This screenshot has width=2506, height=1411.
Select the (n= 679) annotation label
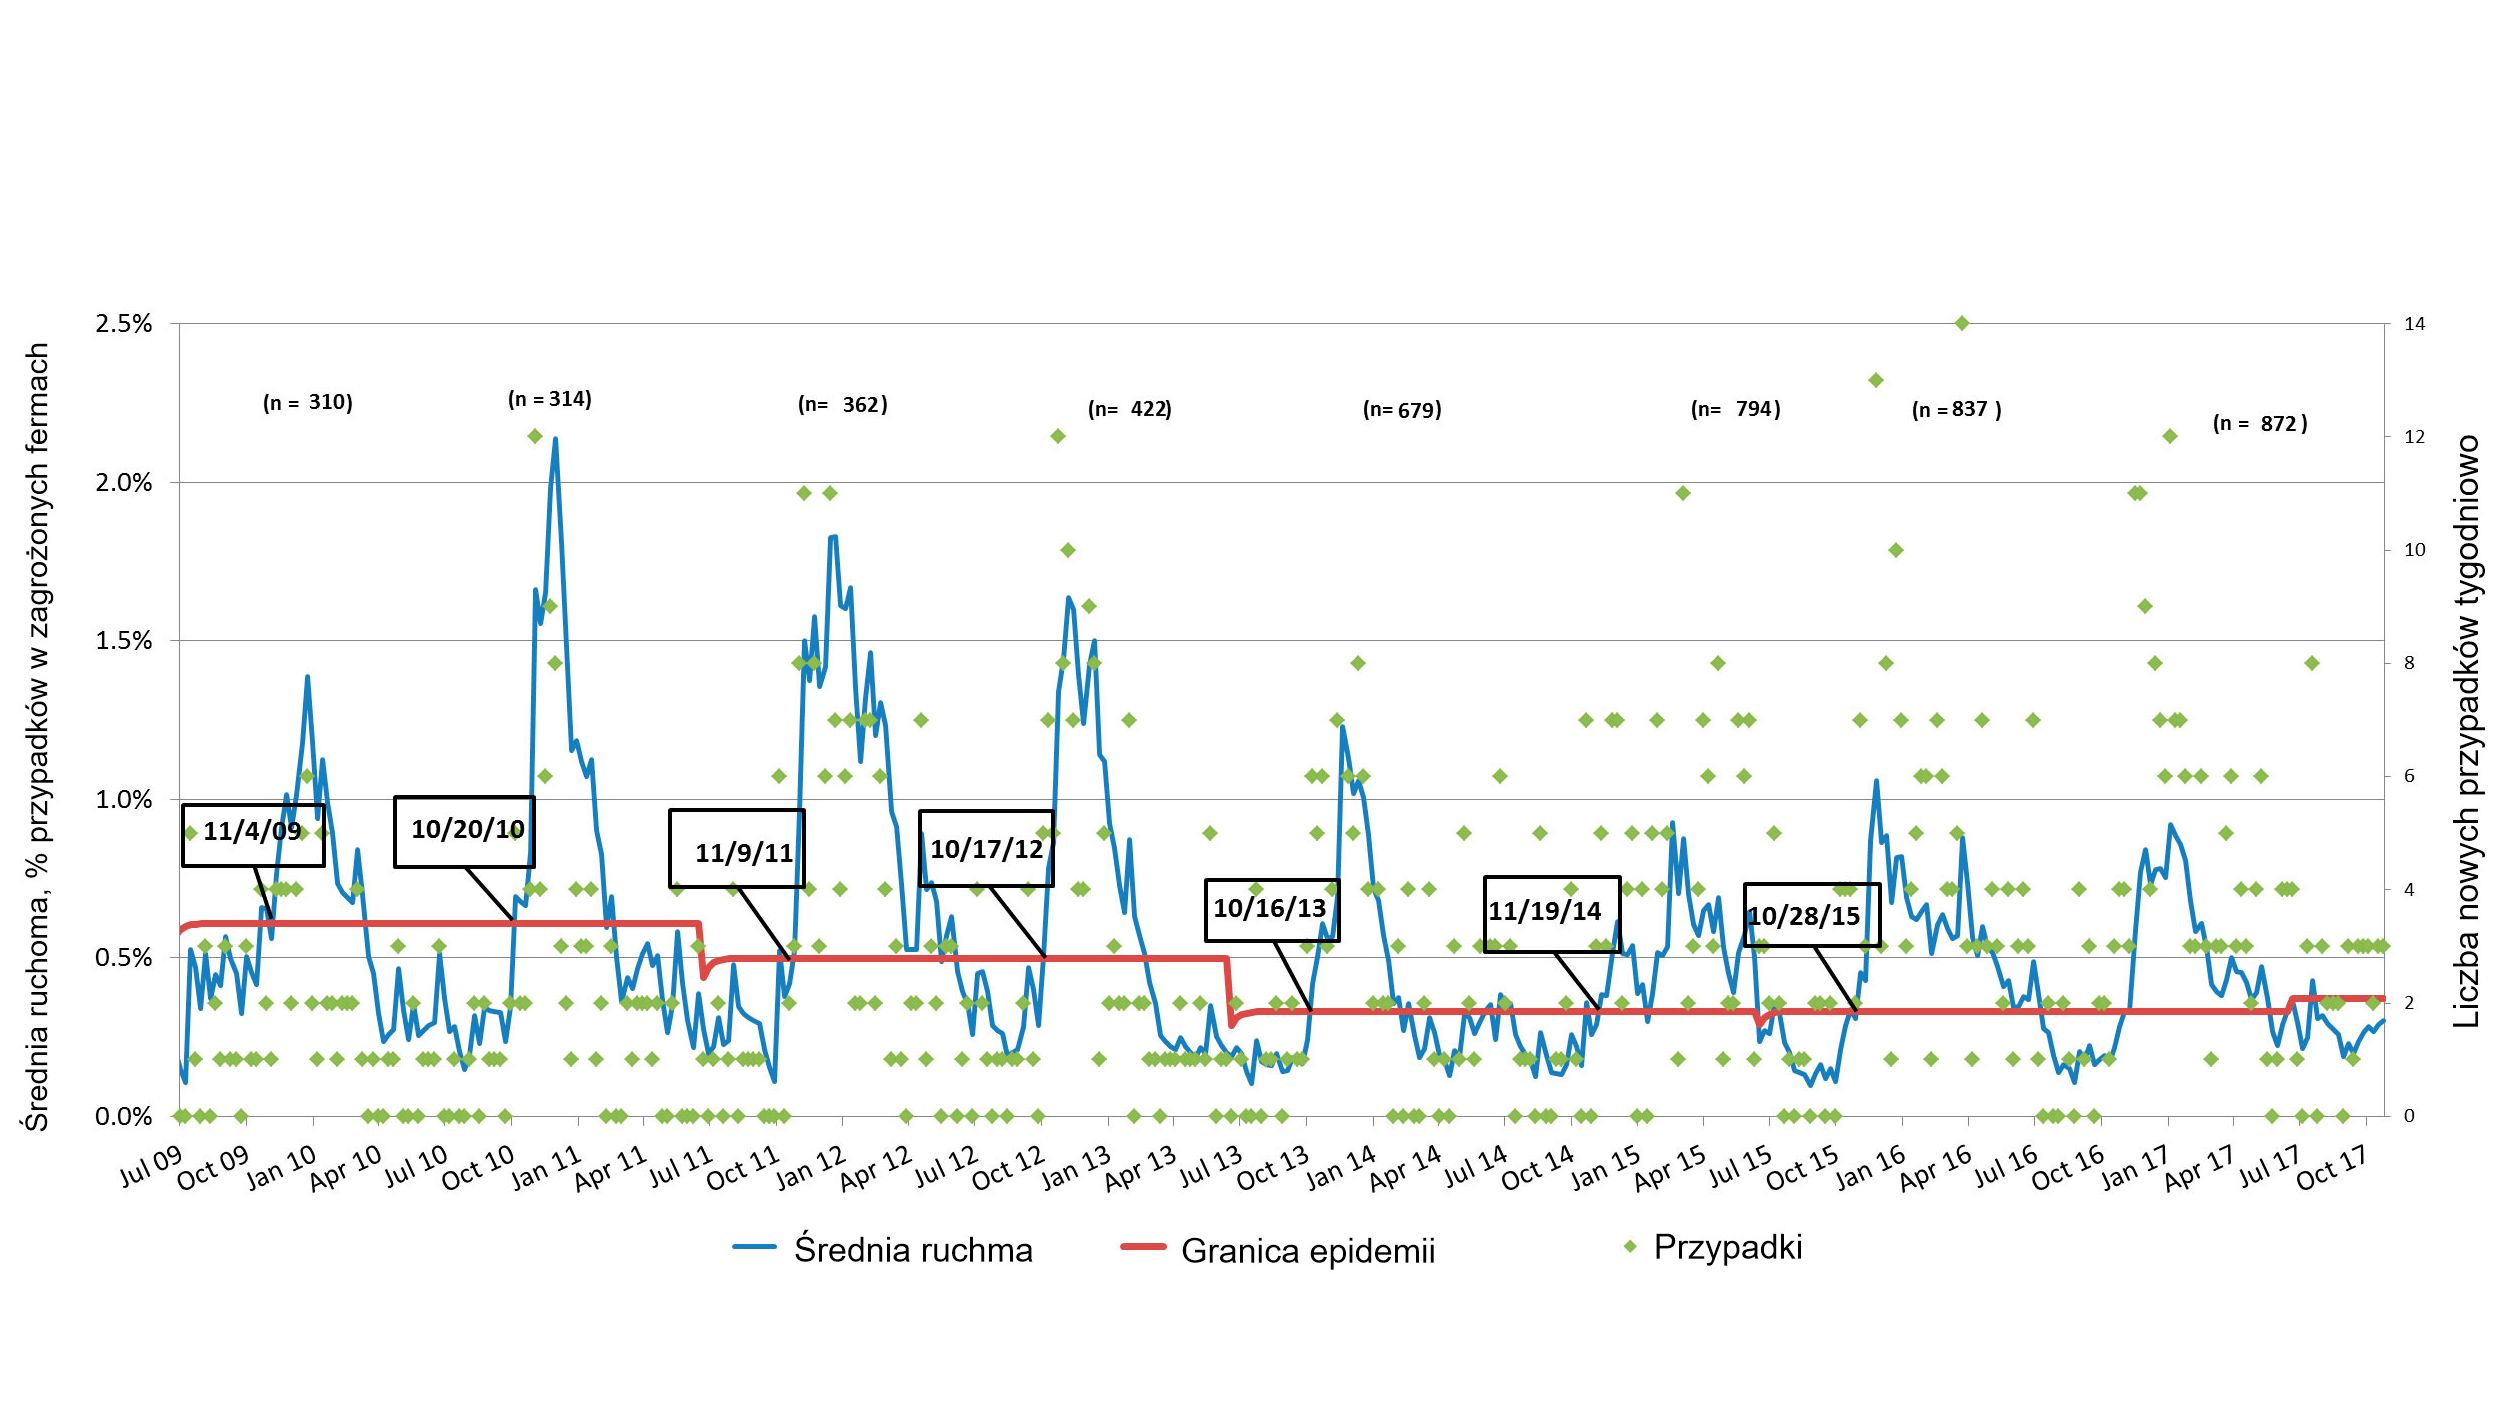click(1402, 410)
